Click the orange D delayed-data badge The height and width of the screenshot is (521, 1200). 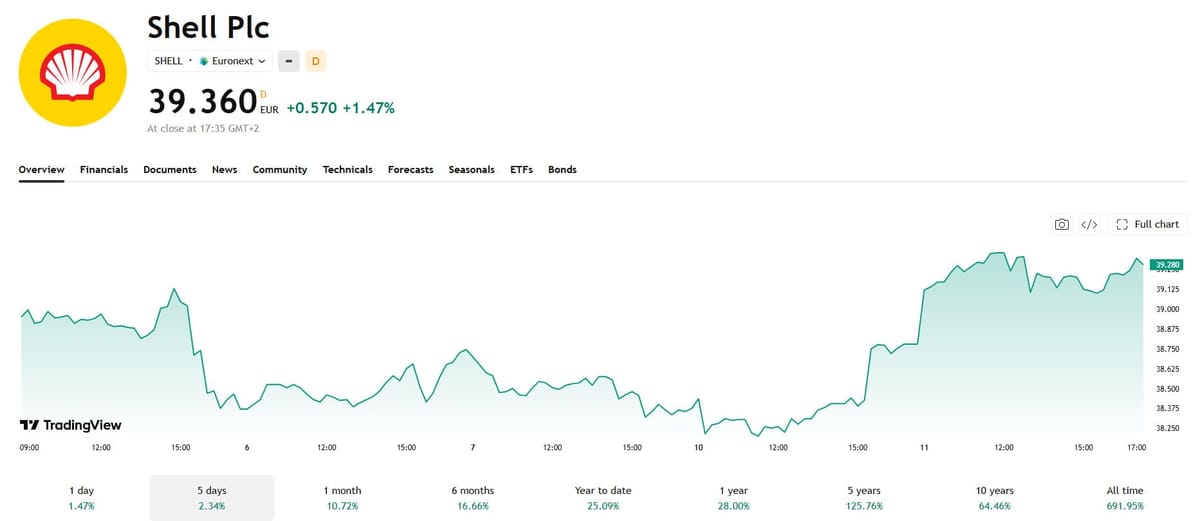316,61
